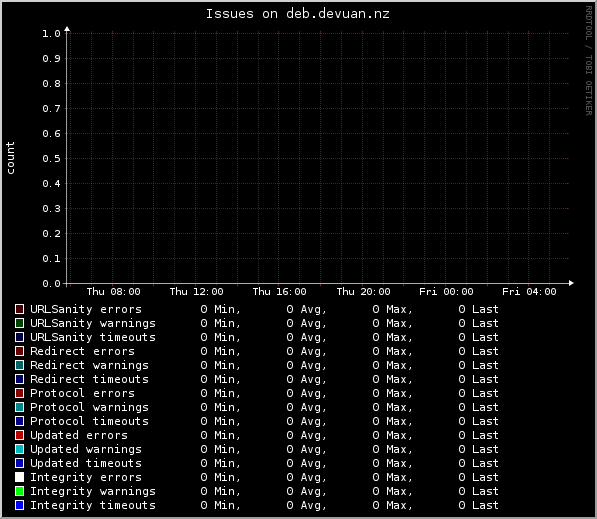Click the Integrity timeouts blue swatch

click(x=19, y=505)
